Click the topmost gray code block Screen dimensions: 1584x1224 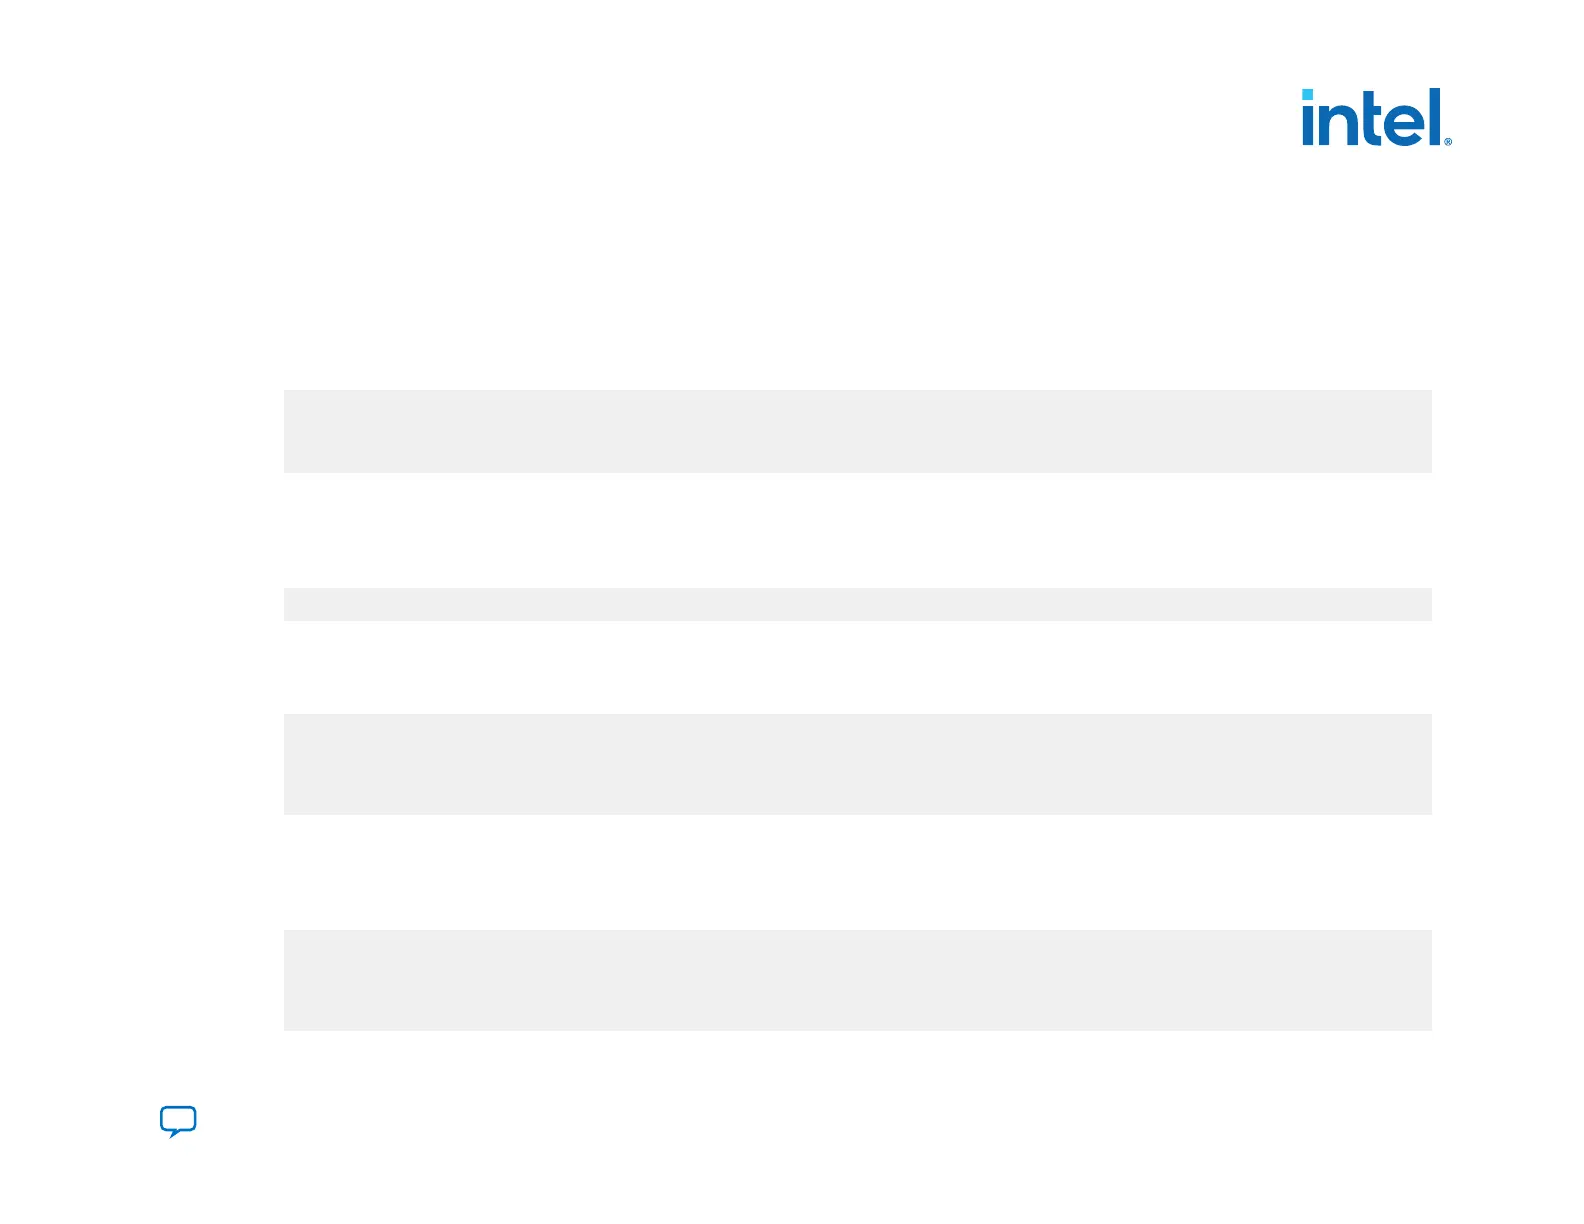click(x=857, y=431)
